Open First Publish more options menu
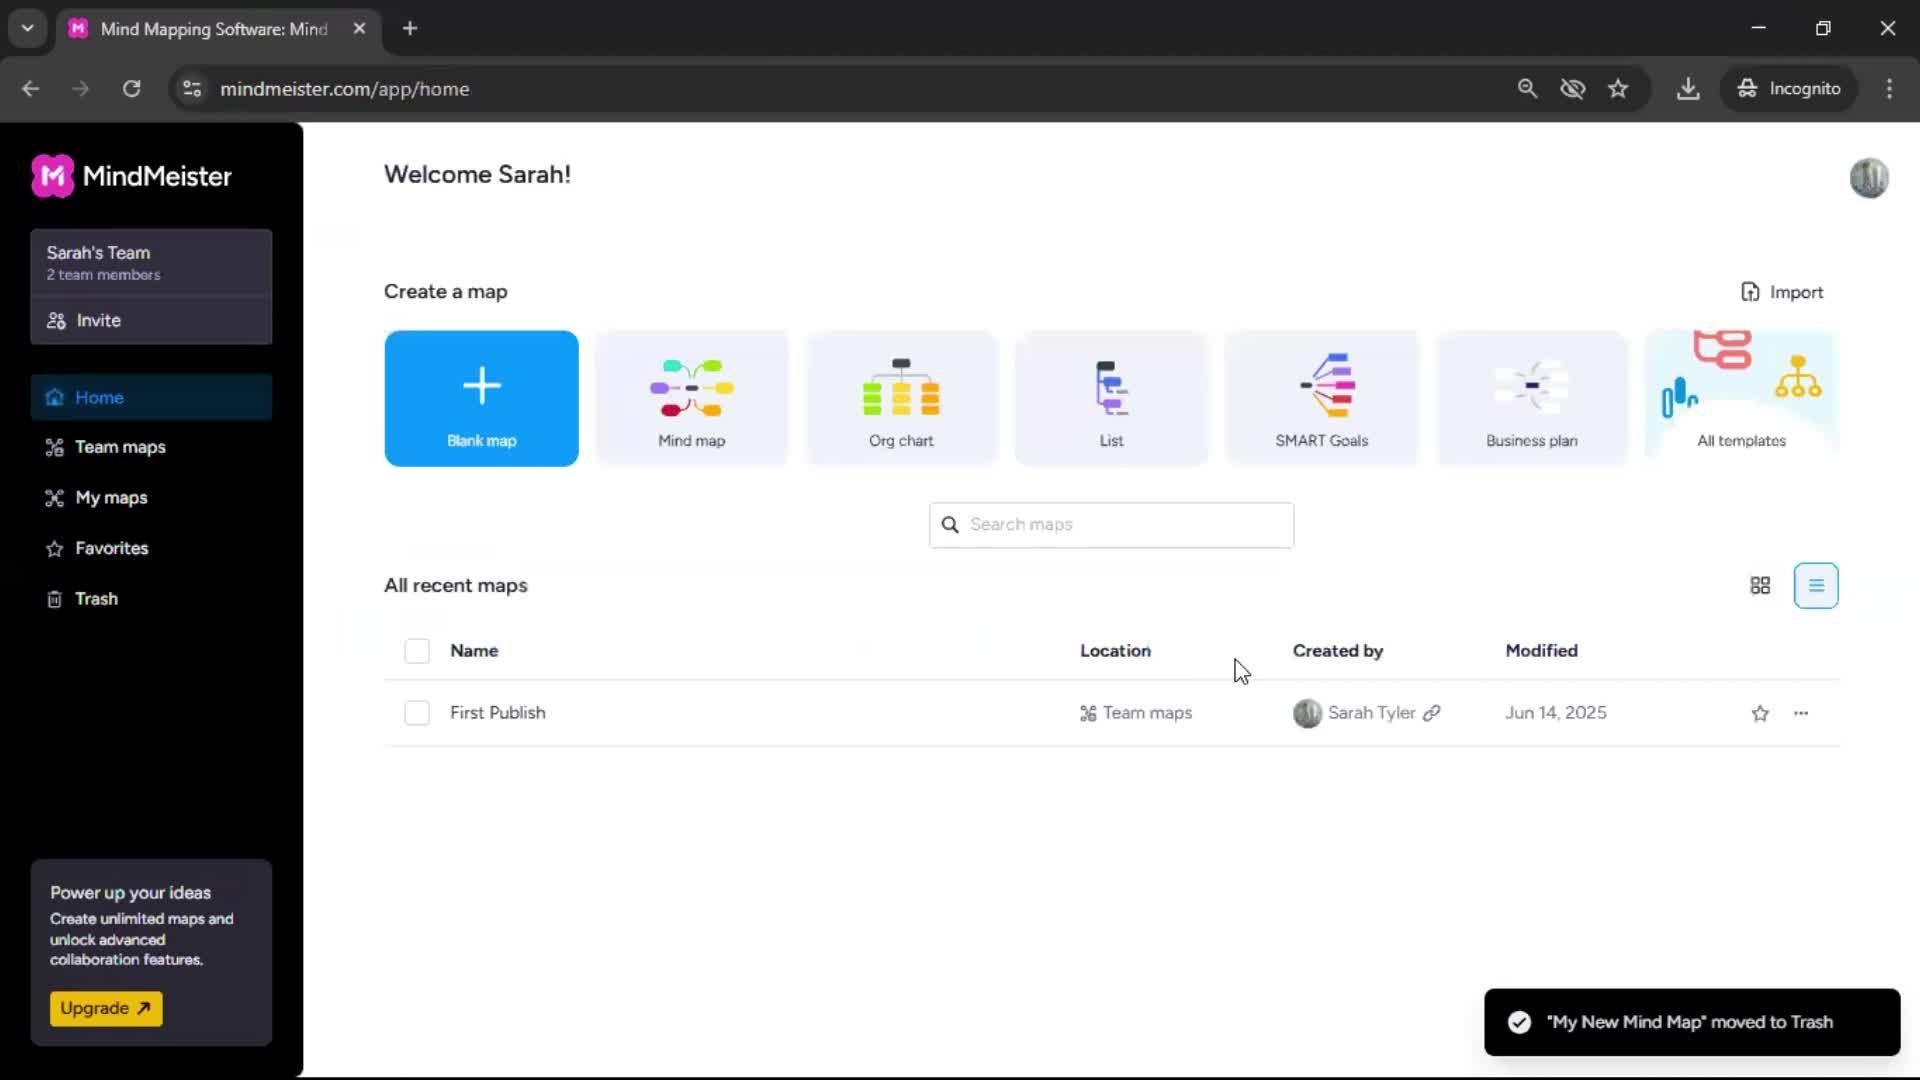This screenshot has width=1920, height=1080. (x=1801, y=713)
